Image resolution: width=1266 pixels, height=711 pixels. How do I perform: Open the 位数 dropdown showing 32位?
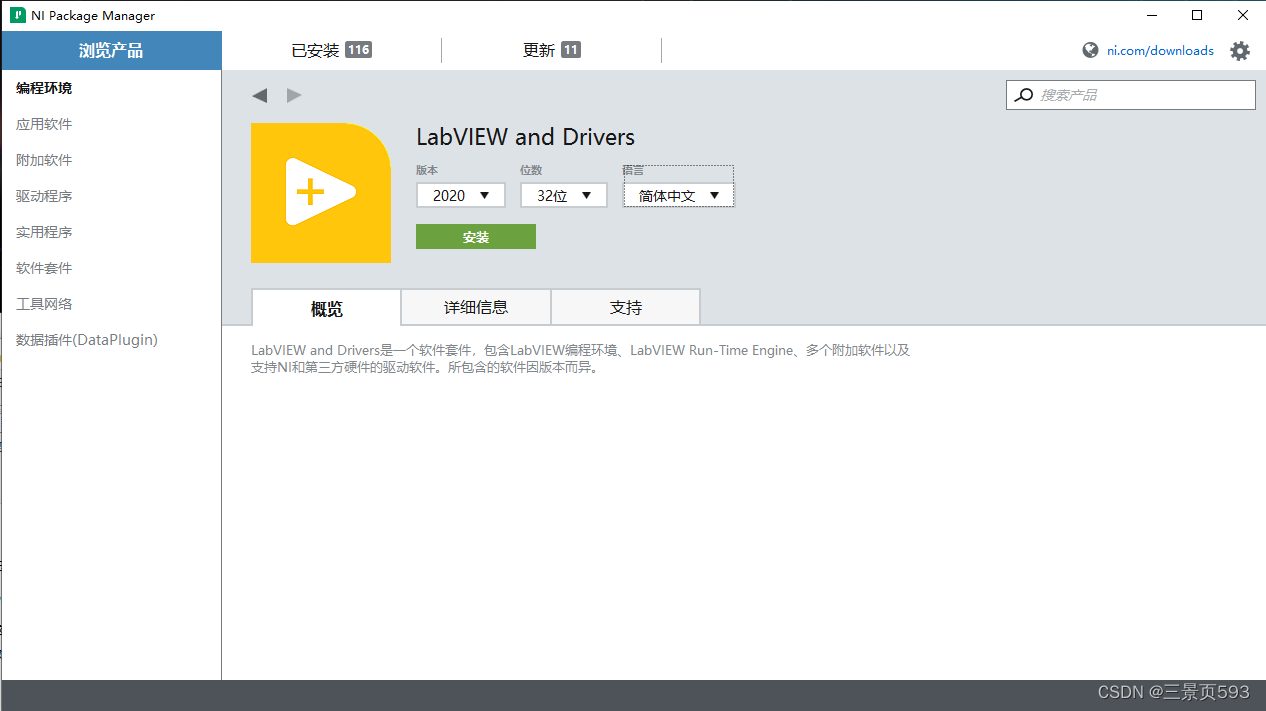563,195
